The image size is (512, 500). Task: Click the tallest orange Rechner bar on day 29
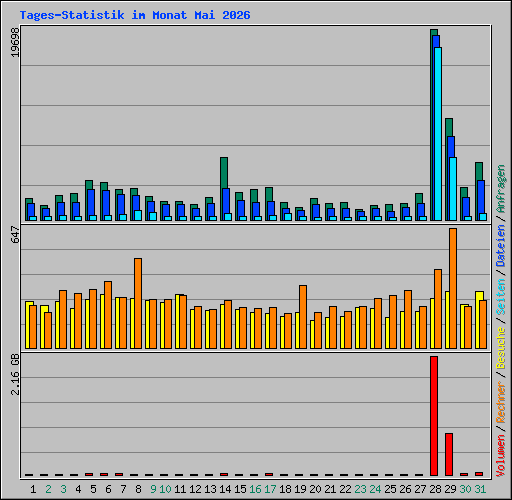click(453, 289)
